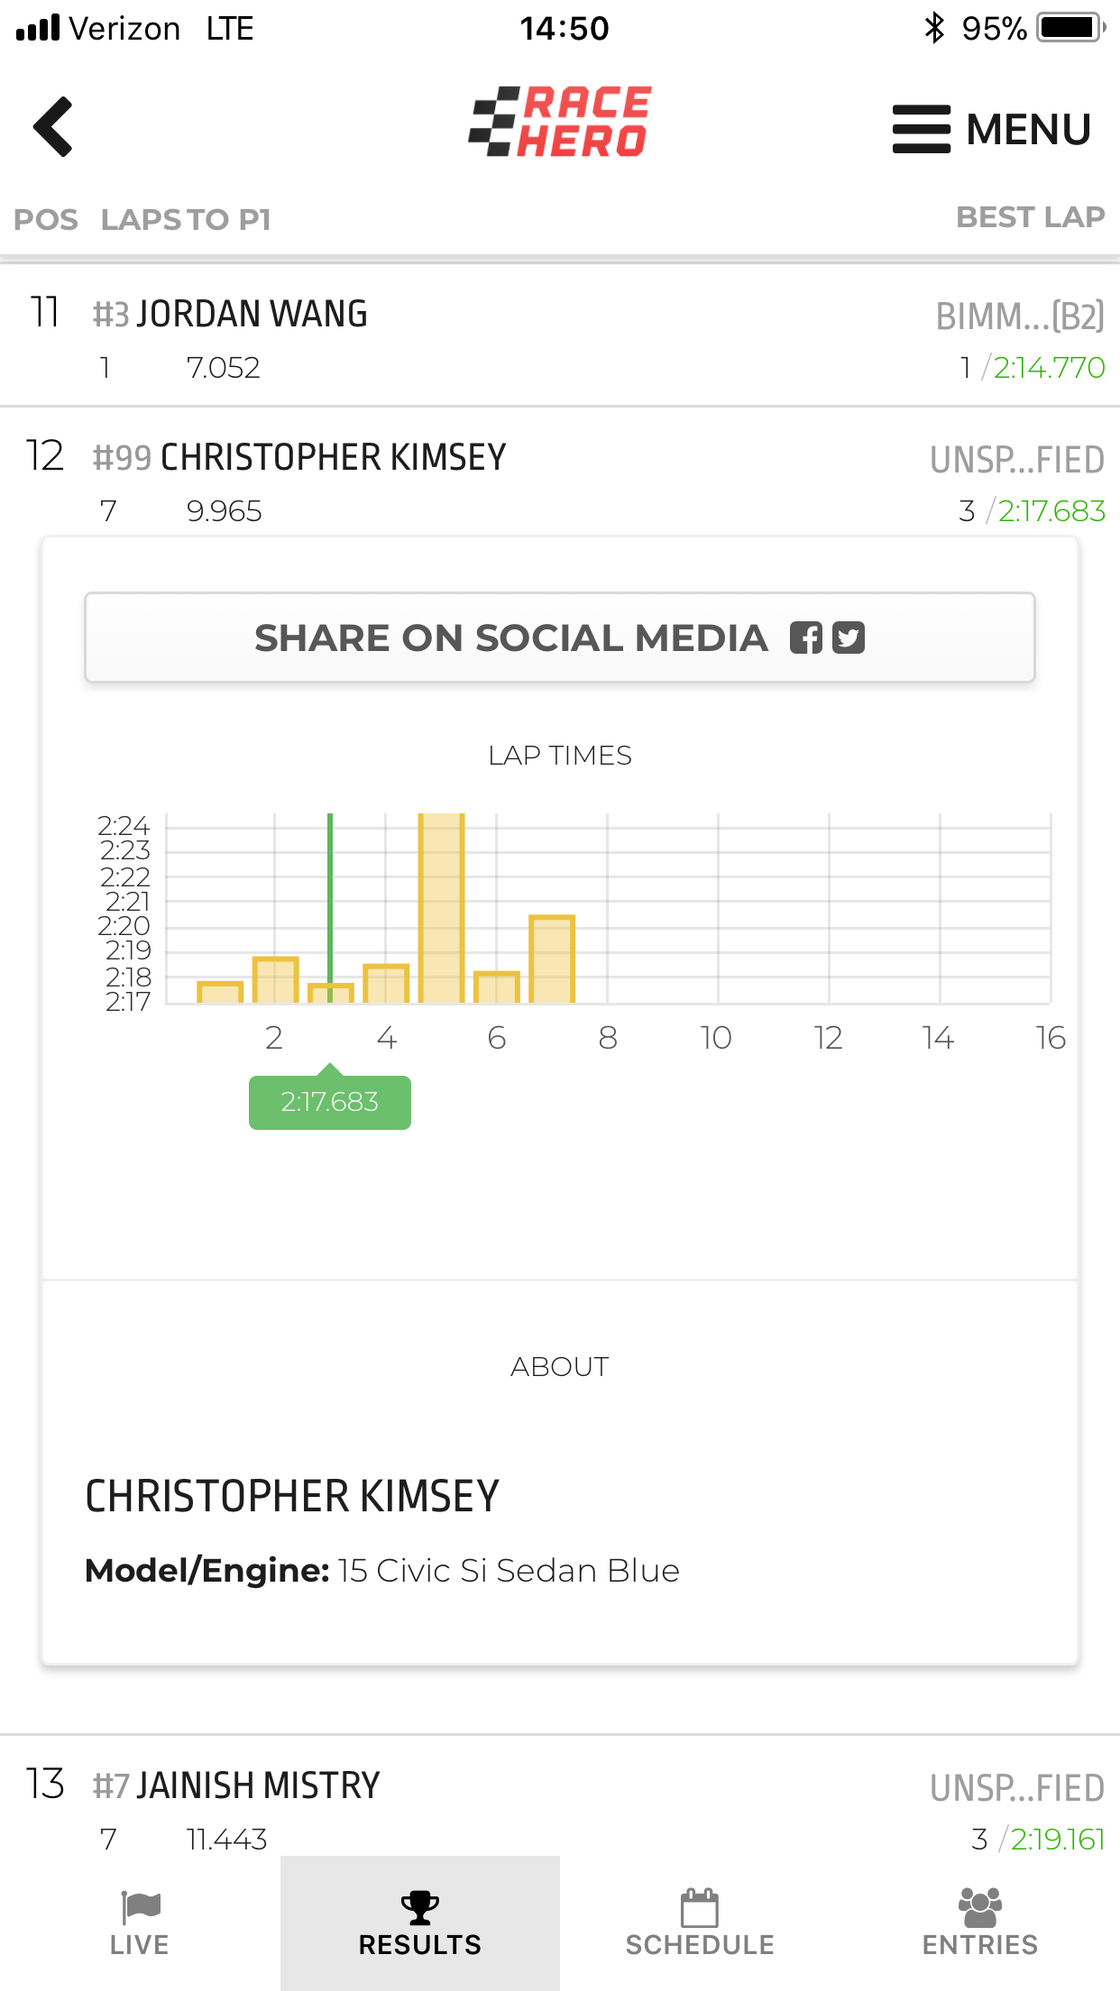Image resolution: width=1120 pixels, height=1991 pixels.
Task: Open the hamburger MENU
Action: (990, 129)
